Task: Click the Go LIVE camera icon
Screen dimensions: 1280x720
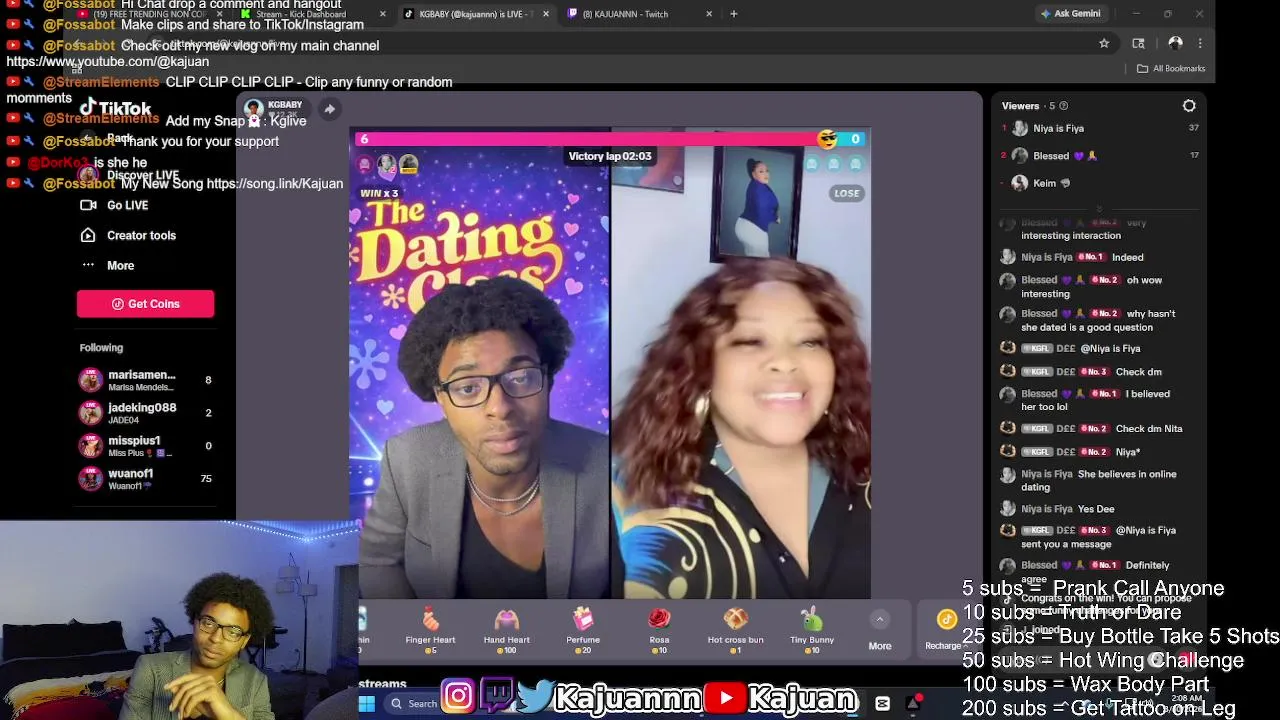Action: 88,205
